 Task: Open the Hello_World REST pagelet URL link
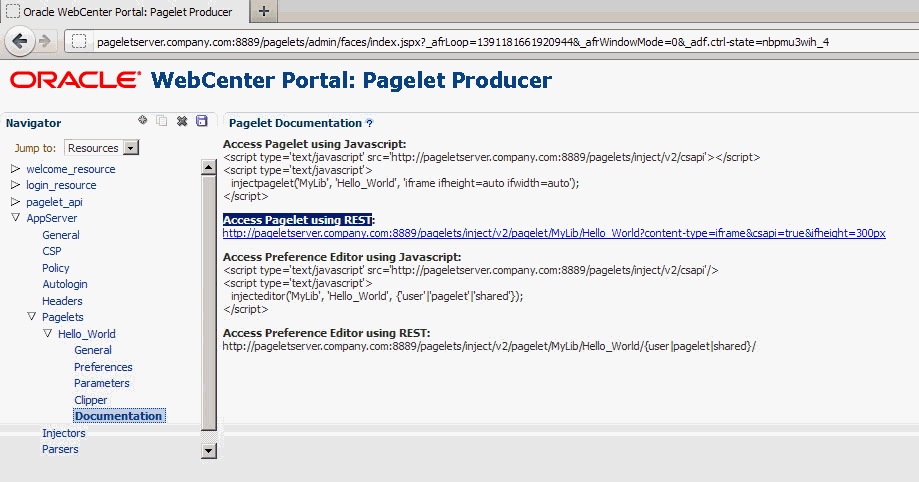click(x=554, y=233)
